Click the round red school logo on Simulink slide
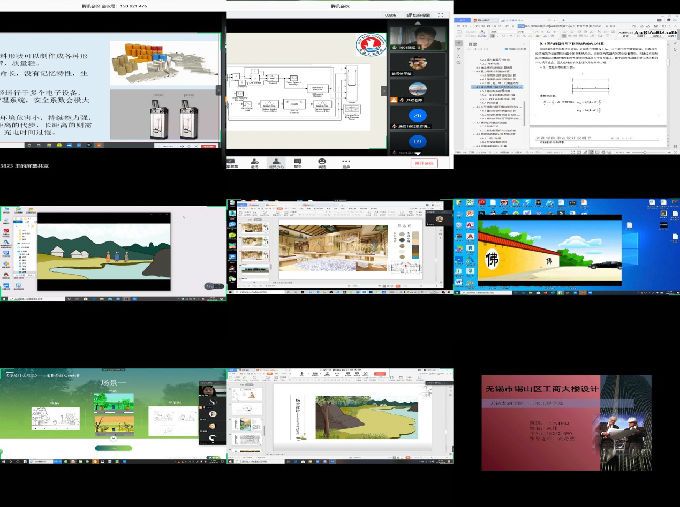The width and height of the screenshot is (680, 507). click(x=370, y=45)
